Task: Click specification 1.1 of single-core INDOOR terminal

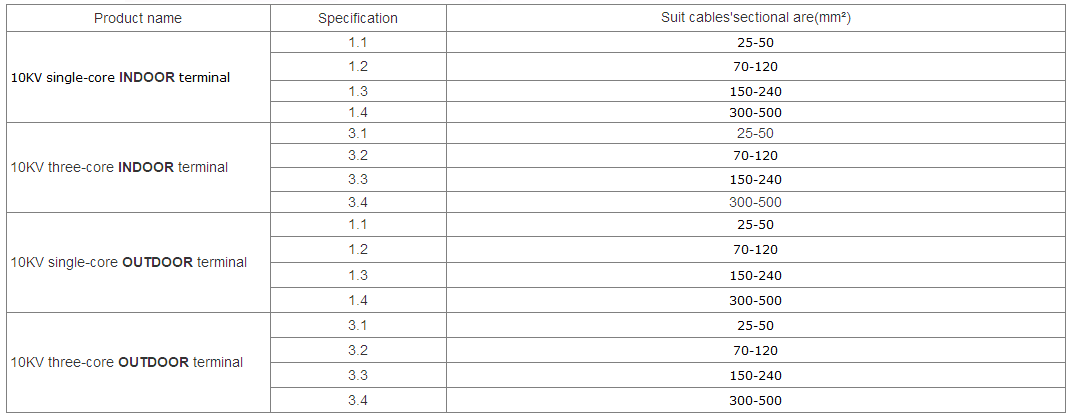Action: [358, 43]
